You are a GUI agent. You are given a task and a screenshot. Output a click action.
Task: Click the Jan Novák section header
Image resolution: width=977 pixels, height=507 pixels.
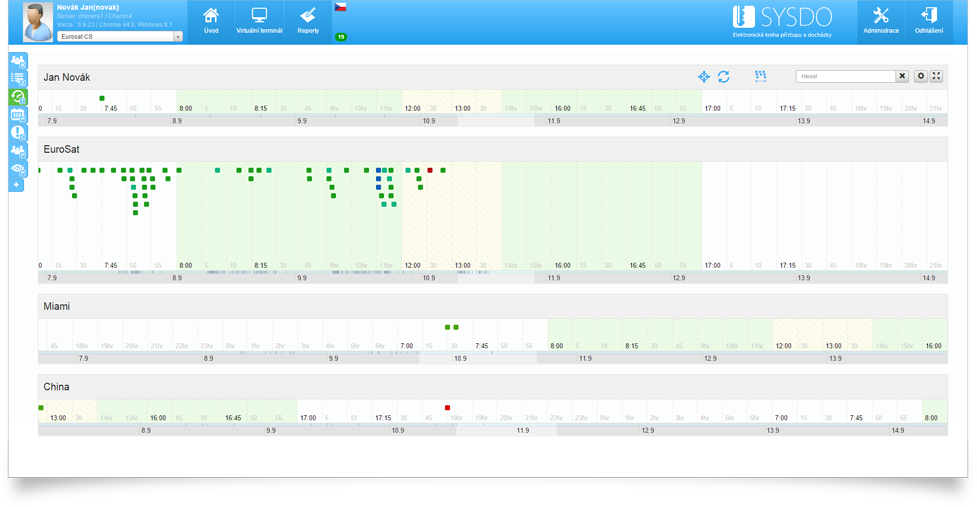(492, 77)
